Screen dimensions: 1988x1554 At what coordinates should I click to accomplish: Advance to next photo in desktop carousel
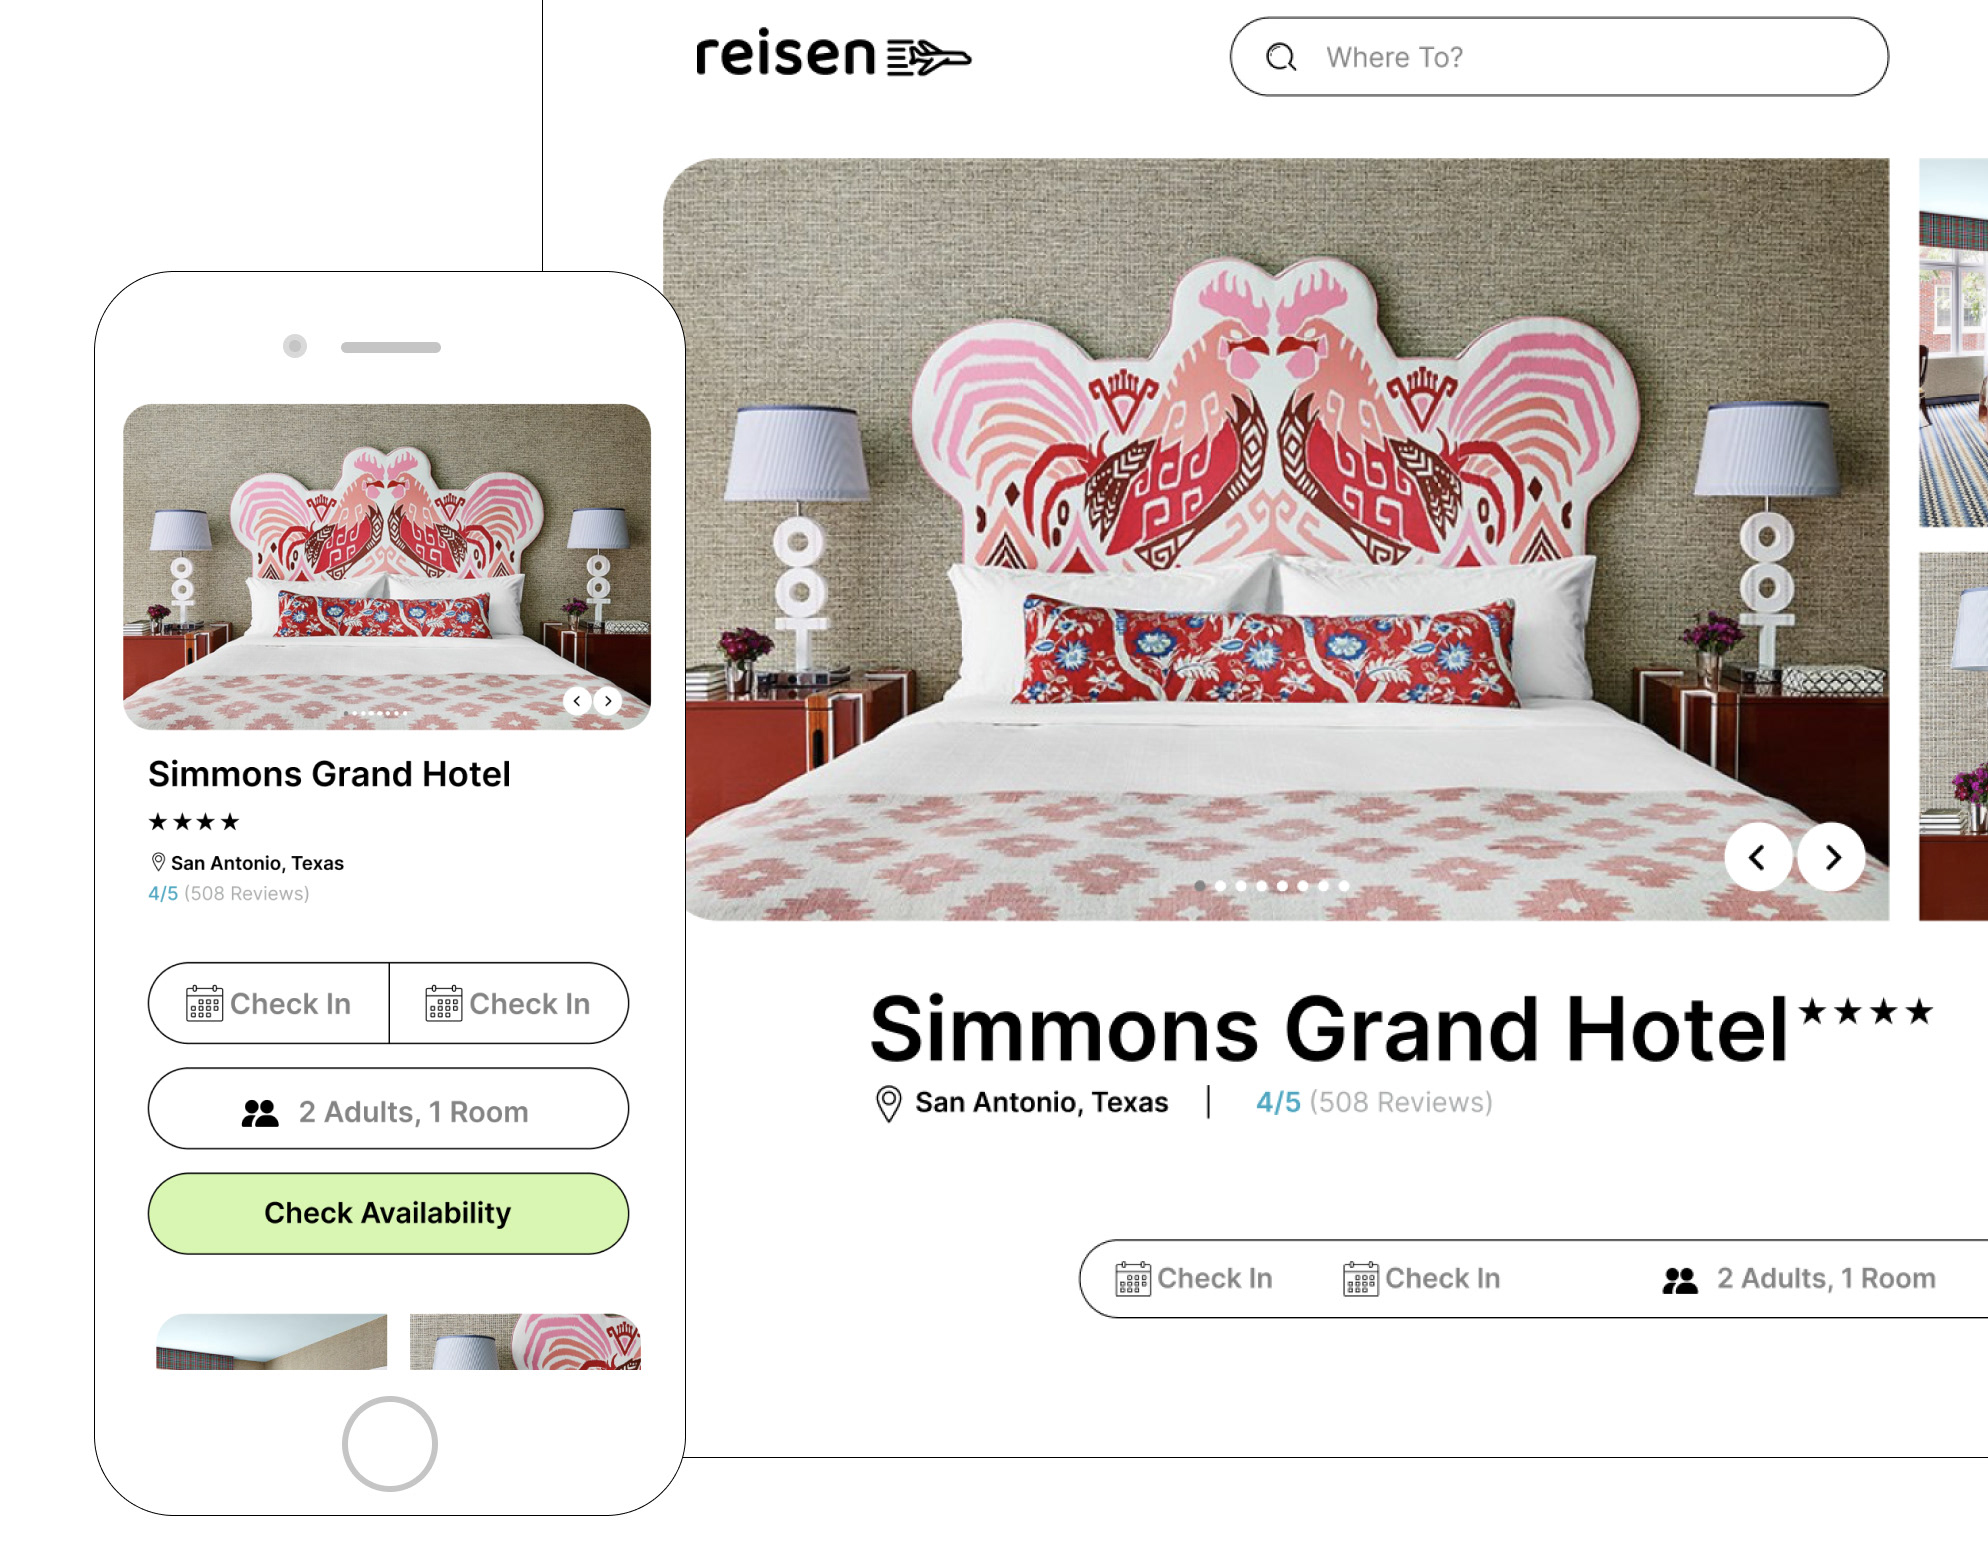1832,857
